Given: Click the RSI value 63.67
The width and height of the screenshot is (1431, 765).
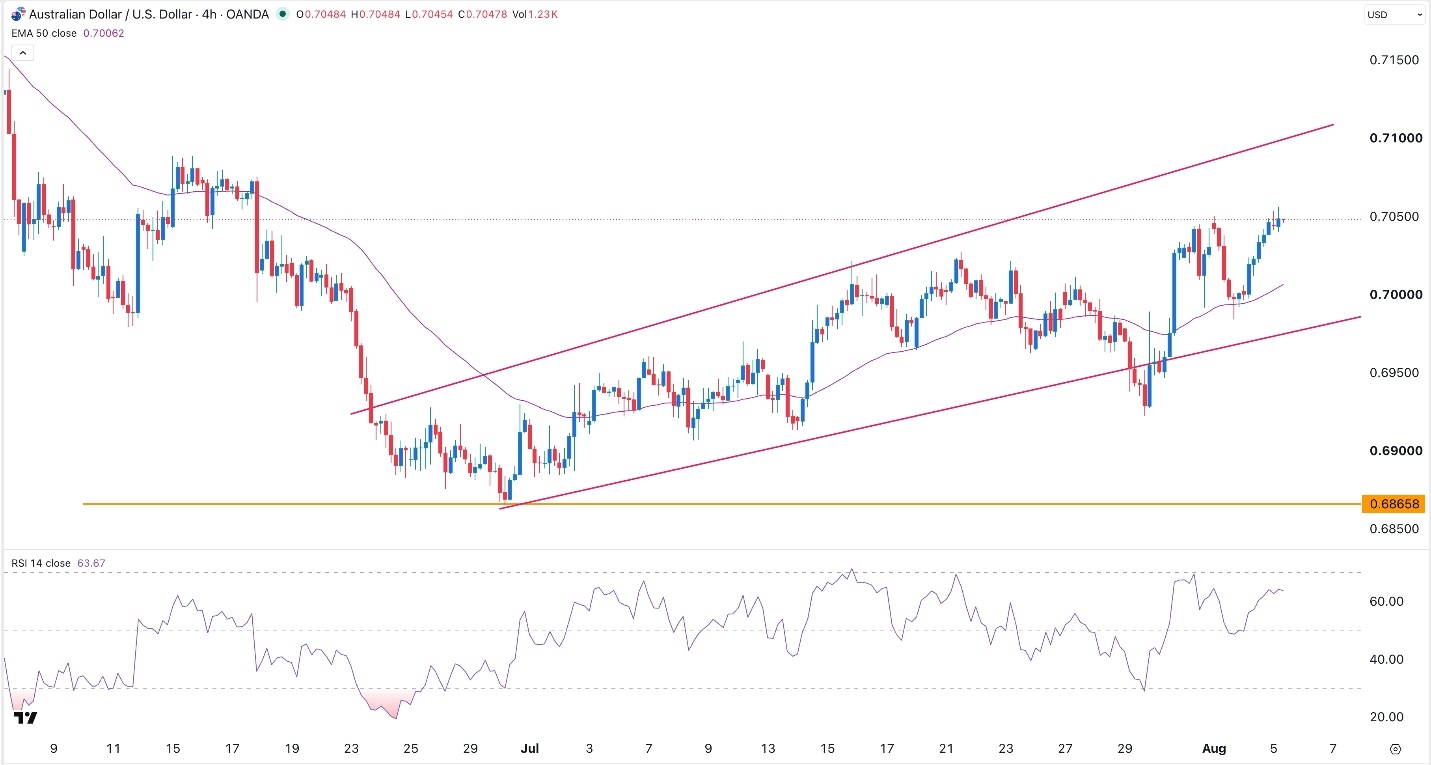Looking at the screenshot, I should tap(89, 563).
